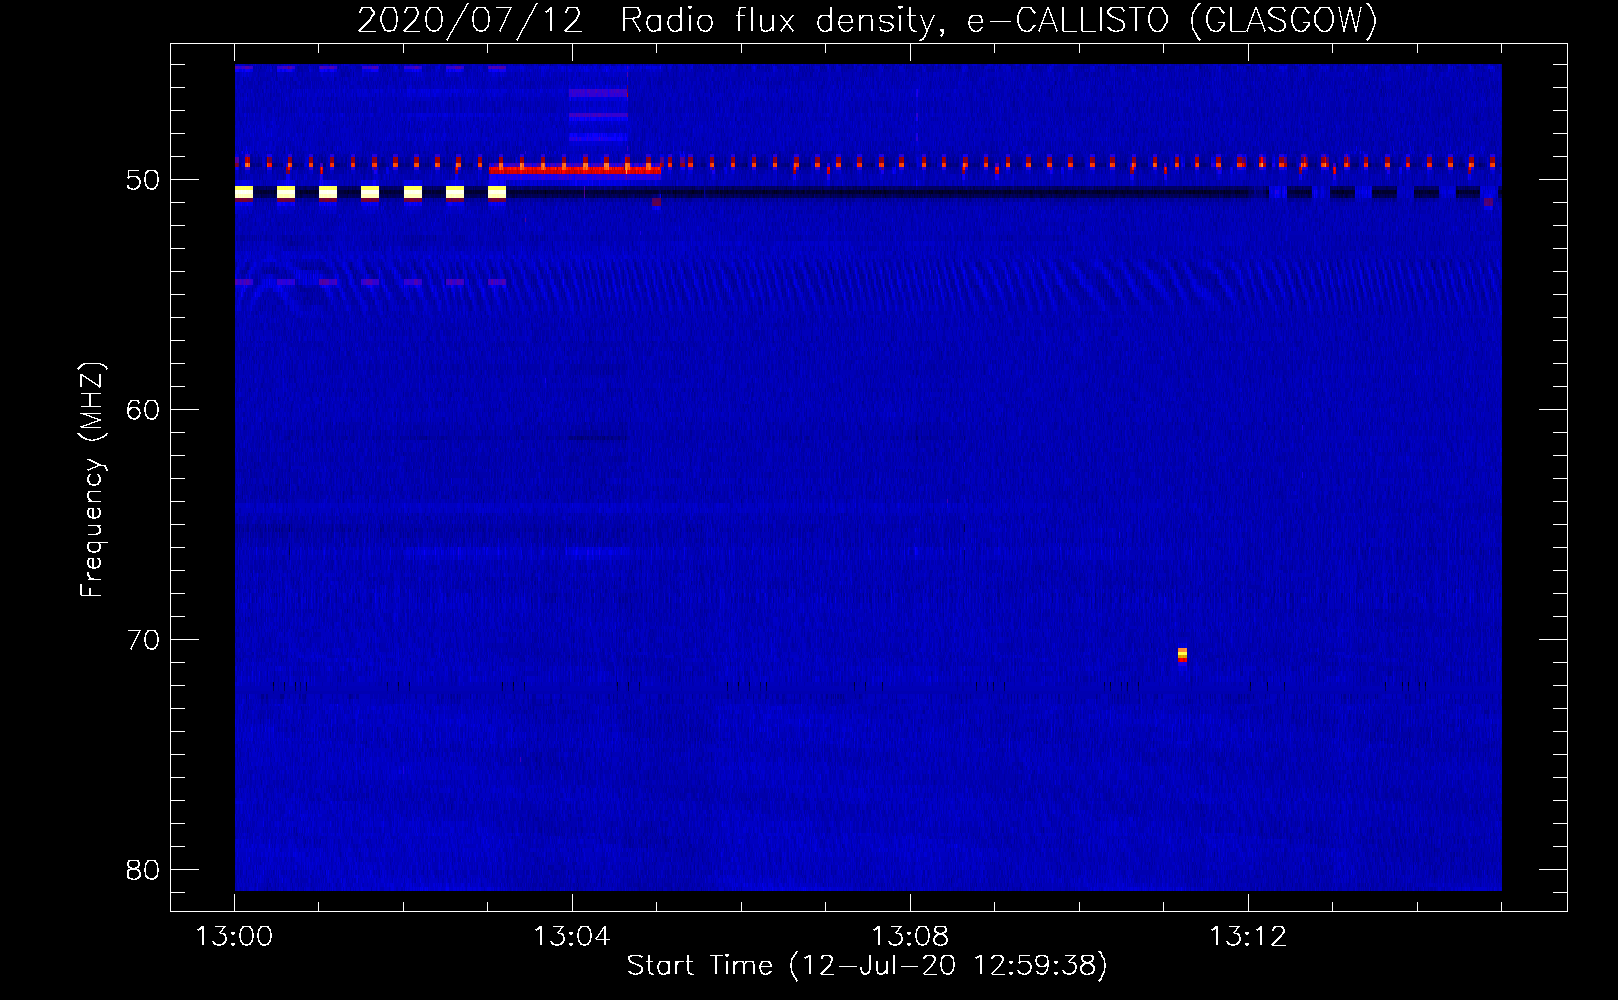Click the plot title "2020/07/12 Radio flux density, e-CALLISTO (GLASGOW)"
1618x1000 pixels.
tap(867, 20)
